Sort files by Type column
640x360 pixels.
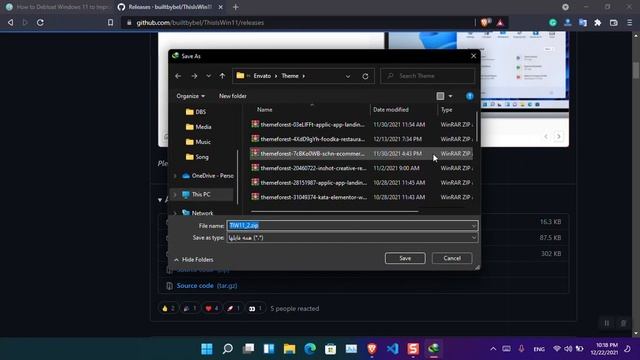pos(447,109)
